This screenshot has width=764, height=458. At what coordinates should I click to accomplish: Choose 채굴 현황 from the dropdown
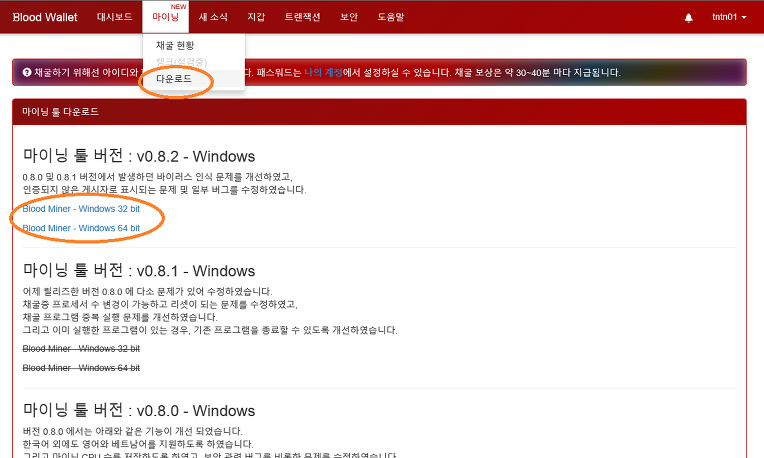[175, 46]
